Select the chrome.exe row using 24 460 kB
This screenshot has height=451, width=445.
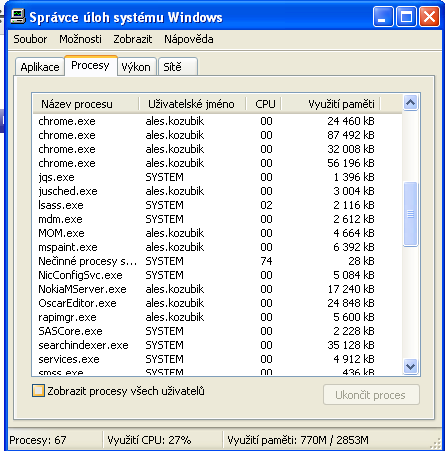(217, 121)
